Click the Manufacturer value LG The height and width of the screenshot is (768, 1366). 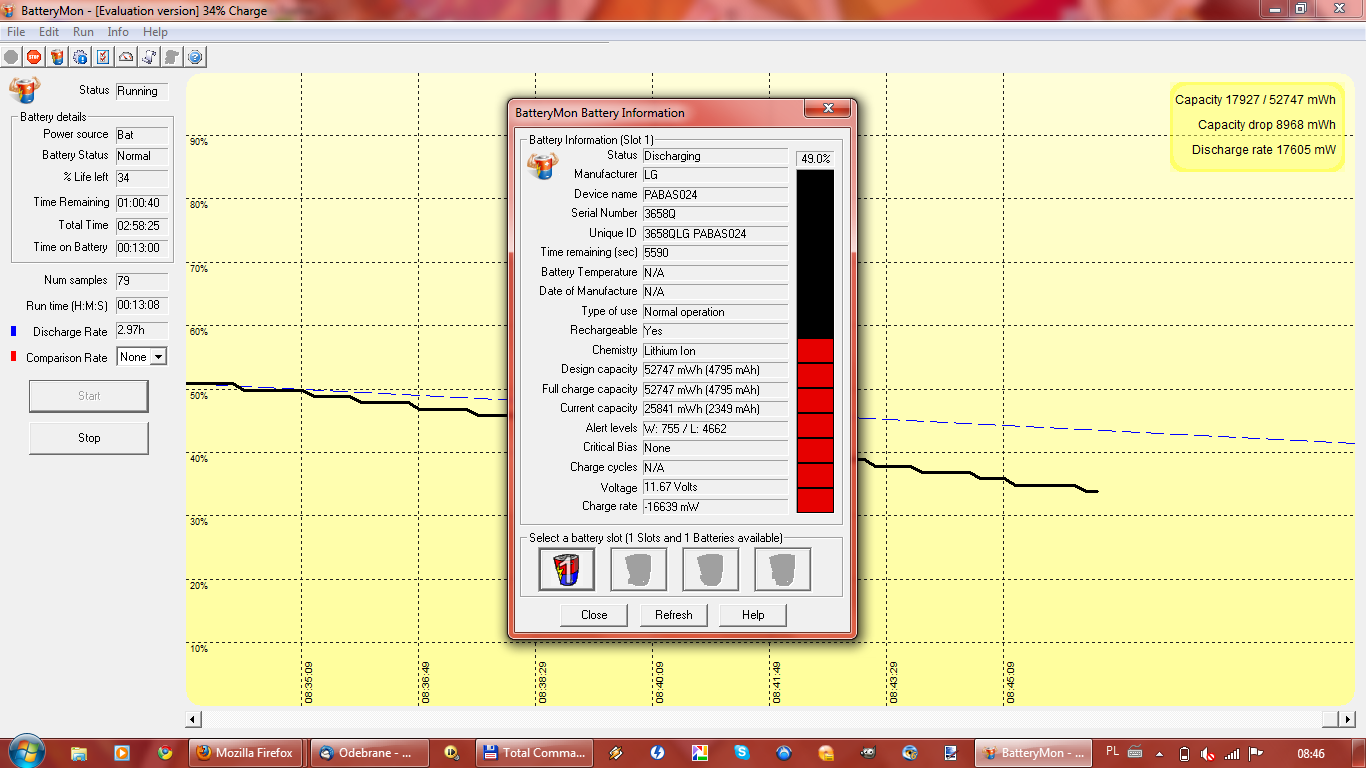pos(715,175)
